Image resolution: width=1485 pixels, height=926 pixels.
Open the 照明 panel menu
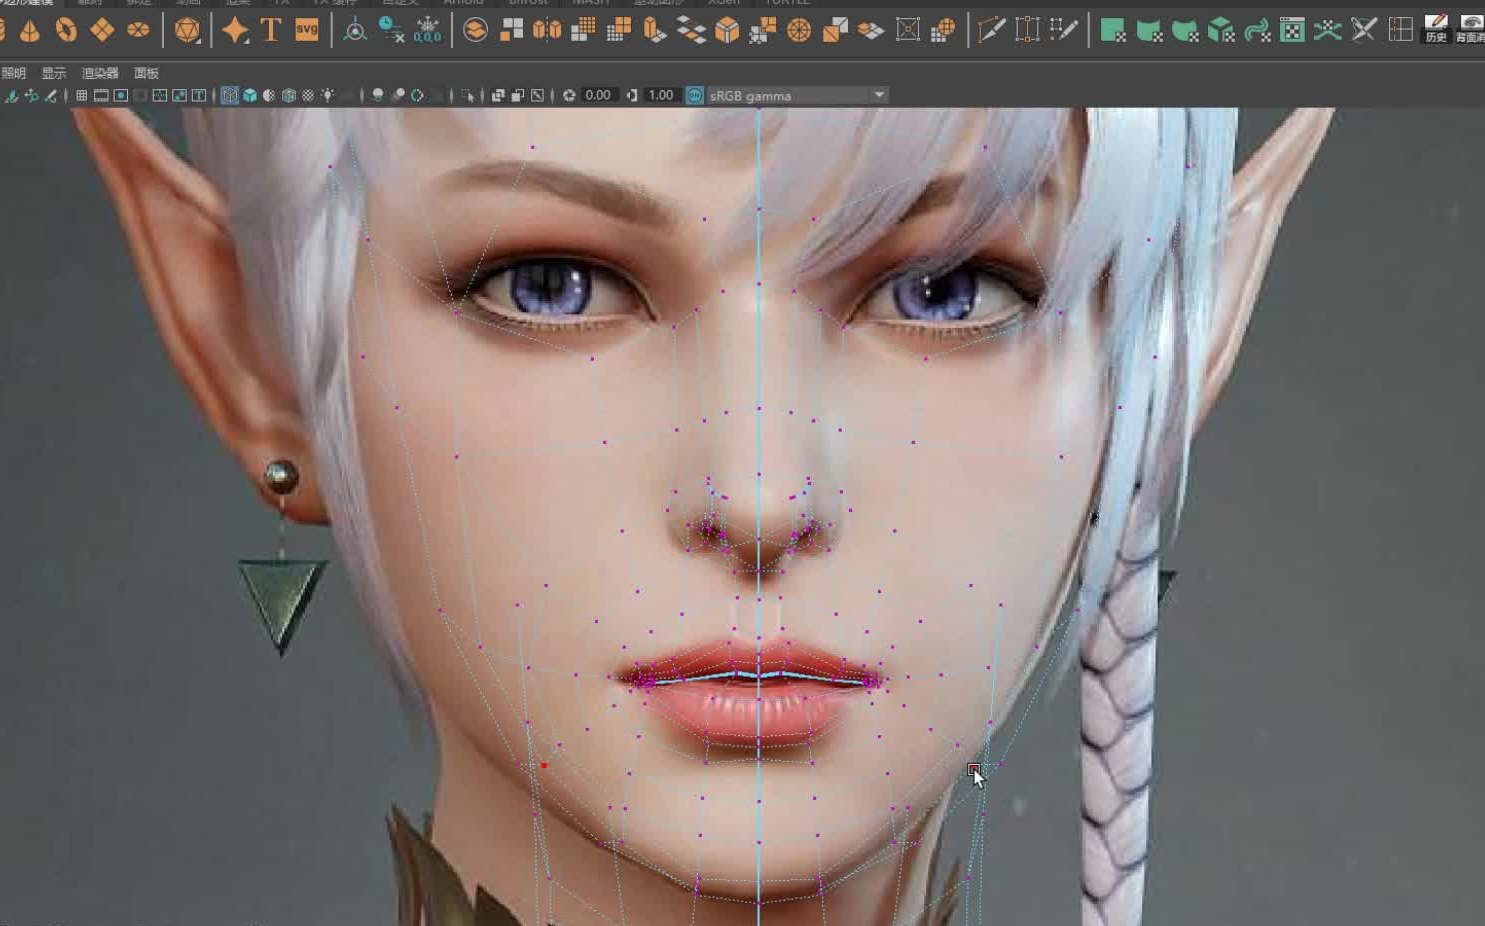pos(14,73)
